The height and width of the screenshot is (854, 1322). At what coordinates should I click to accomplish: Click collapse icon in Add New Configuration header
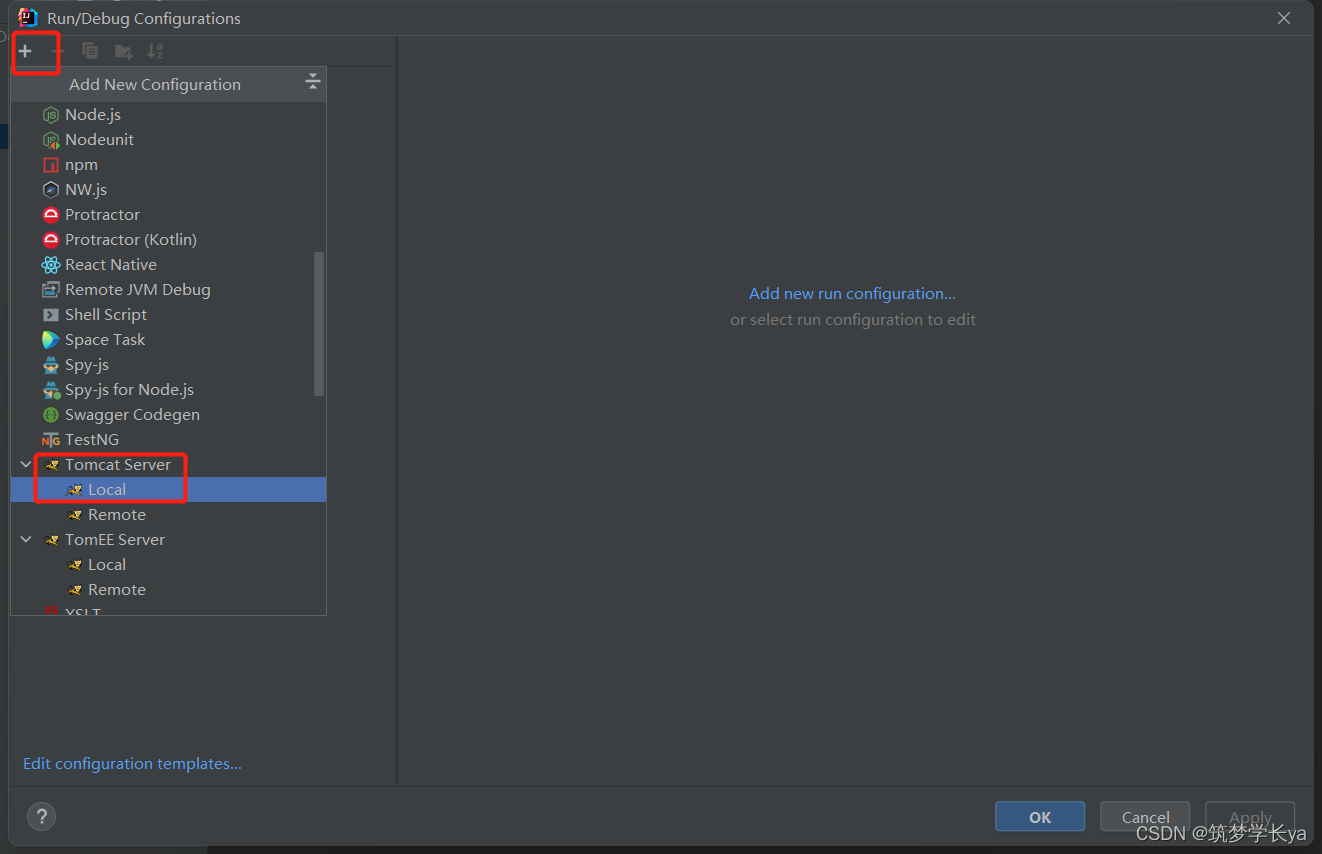click(312, 82)
